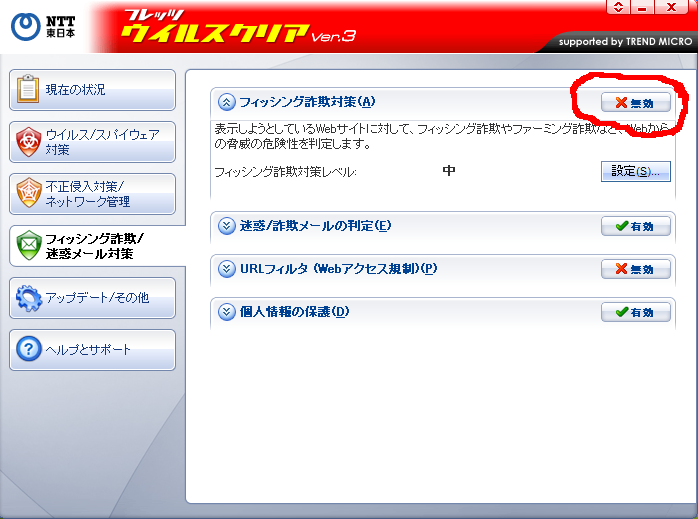Click the blue gear icon for アップデート
The image size is (698, 519).
pyautogui.click(x=29, y=298)
